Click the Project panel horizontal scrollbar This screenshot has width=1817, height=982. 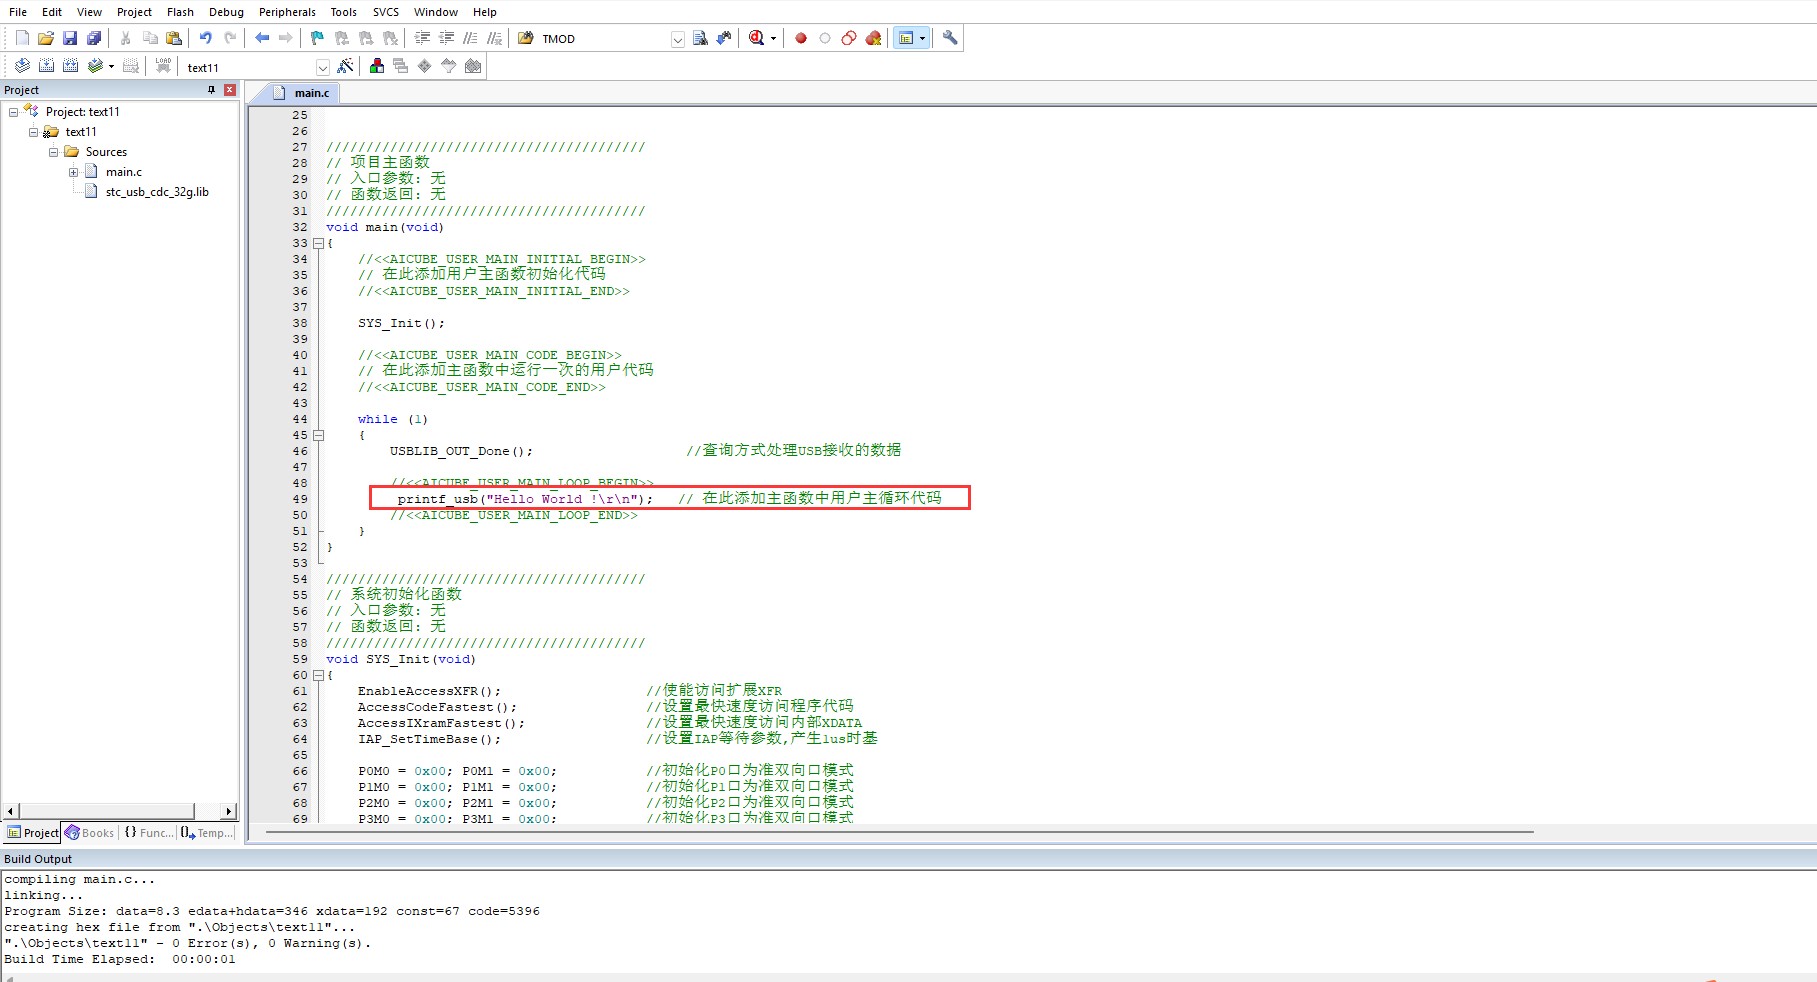coord(106,811)
